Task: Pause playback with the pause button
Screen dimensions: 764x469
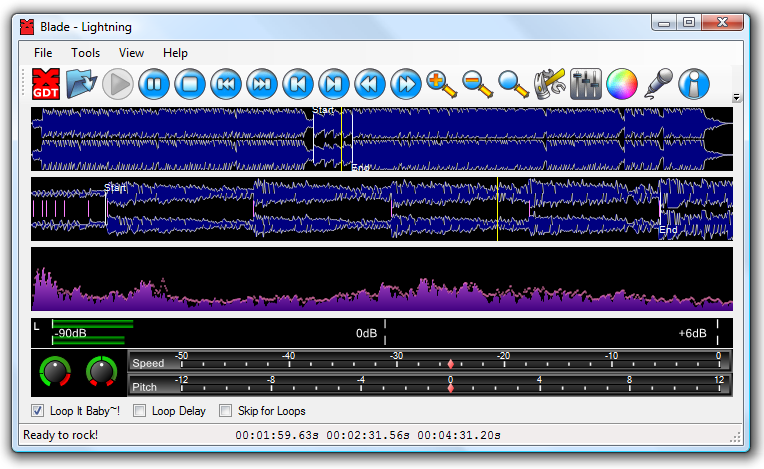Action: [154, 84]
